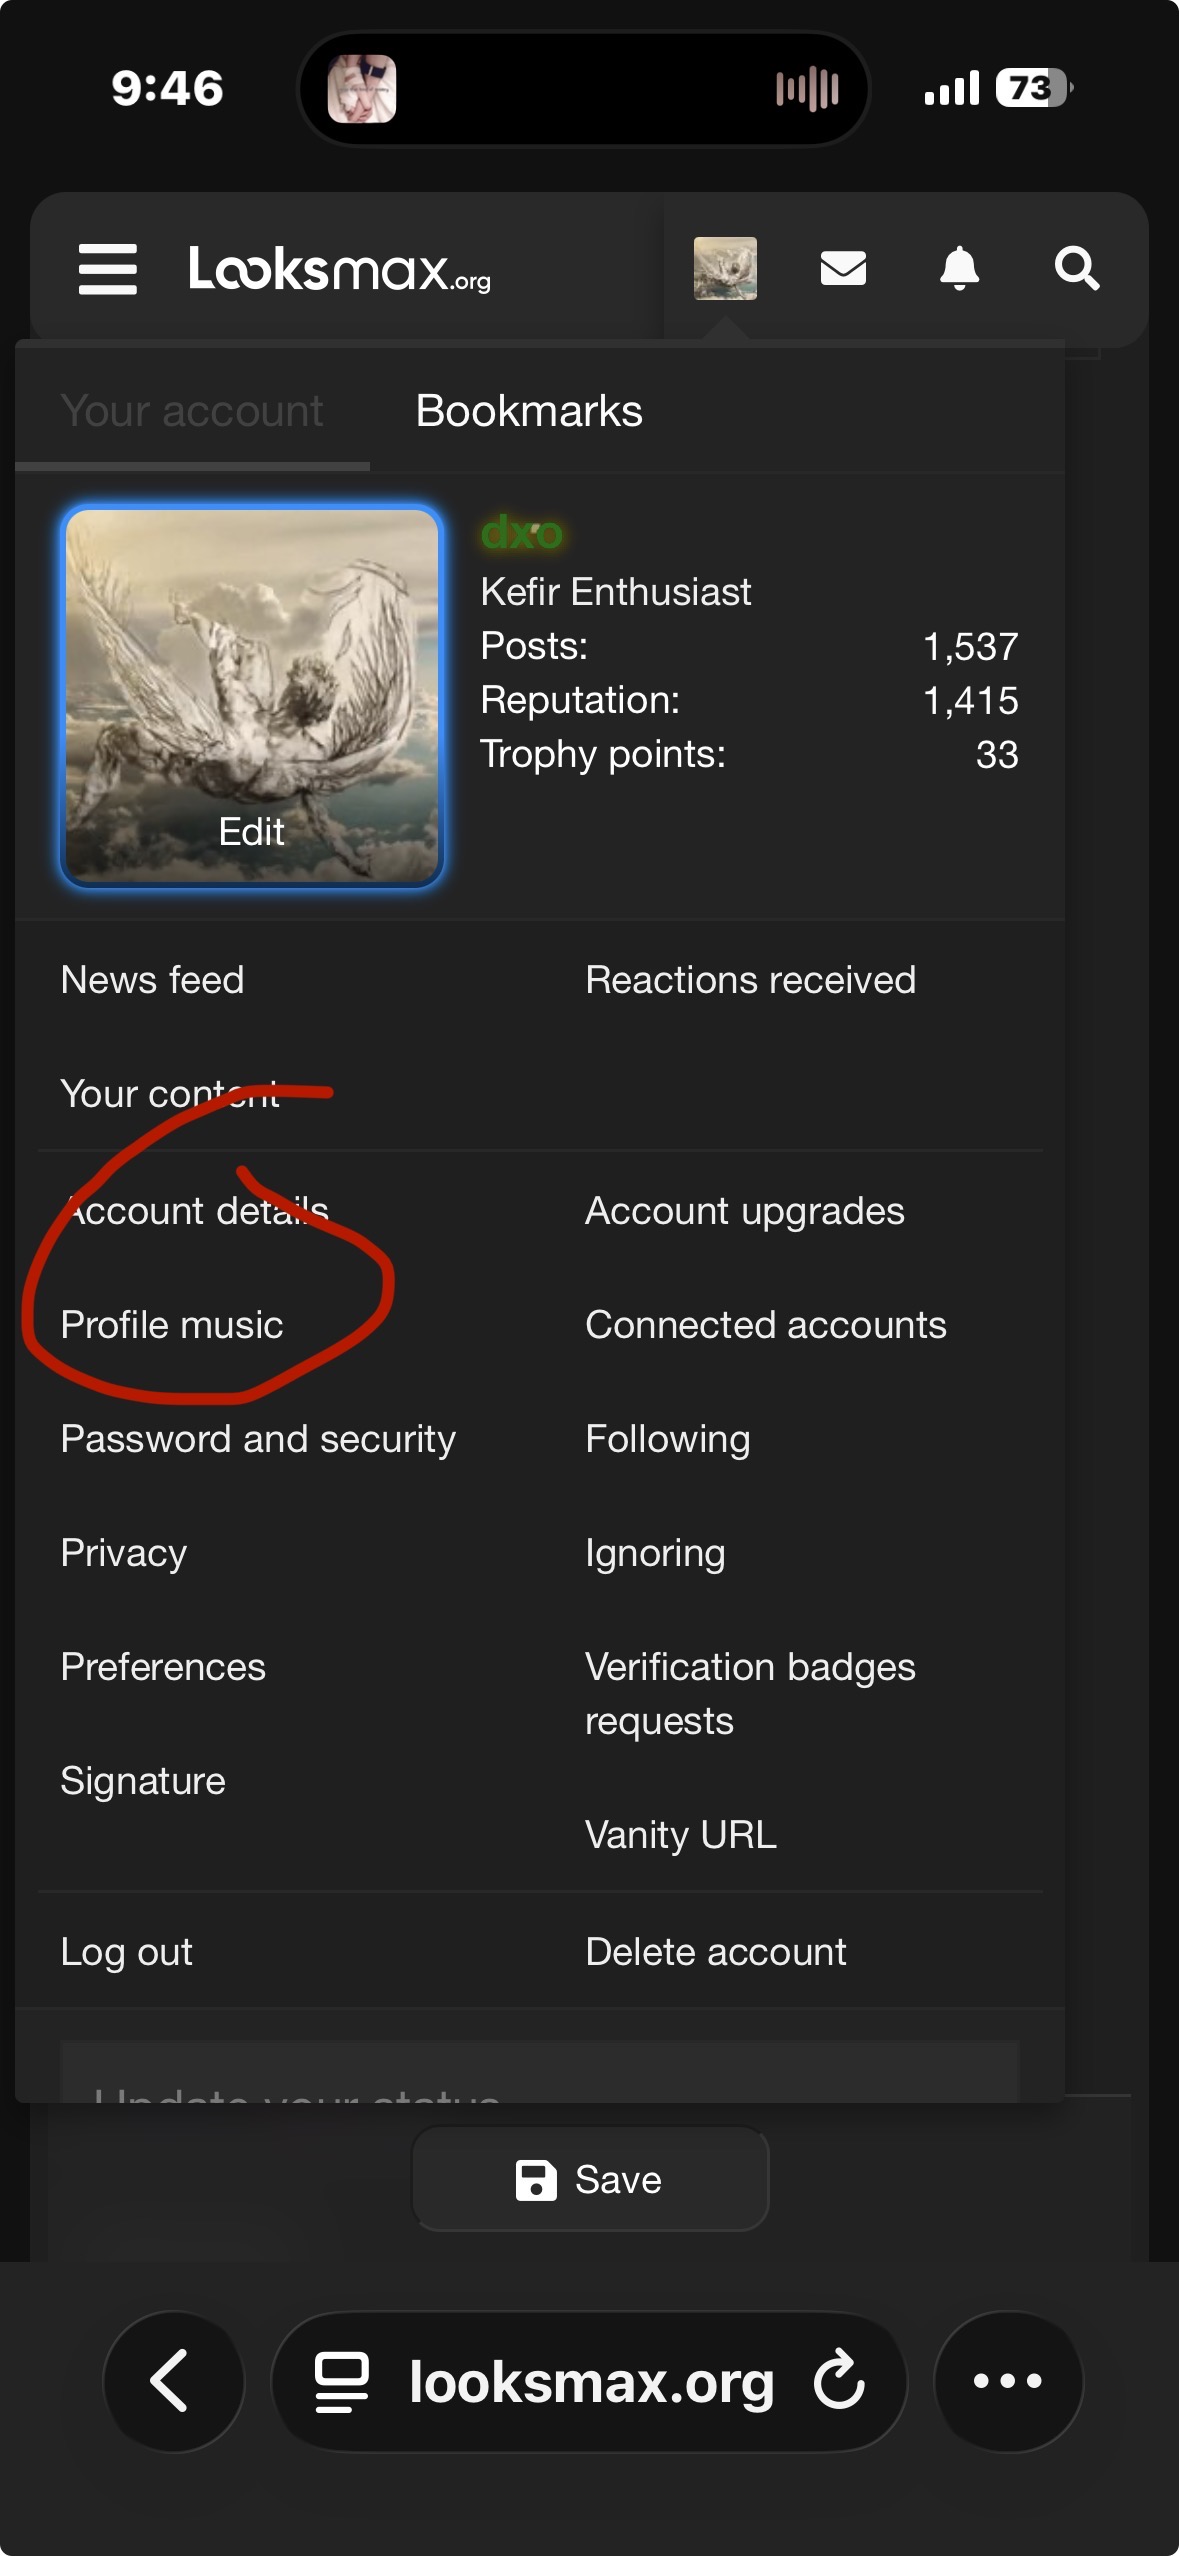Go to Account upgrades
Image resolution: width=1179 pixels, height=2556 pixels.
[745, 1211]
